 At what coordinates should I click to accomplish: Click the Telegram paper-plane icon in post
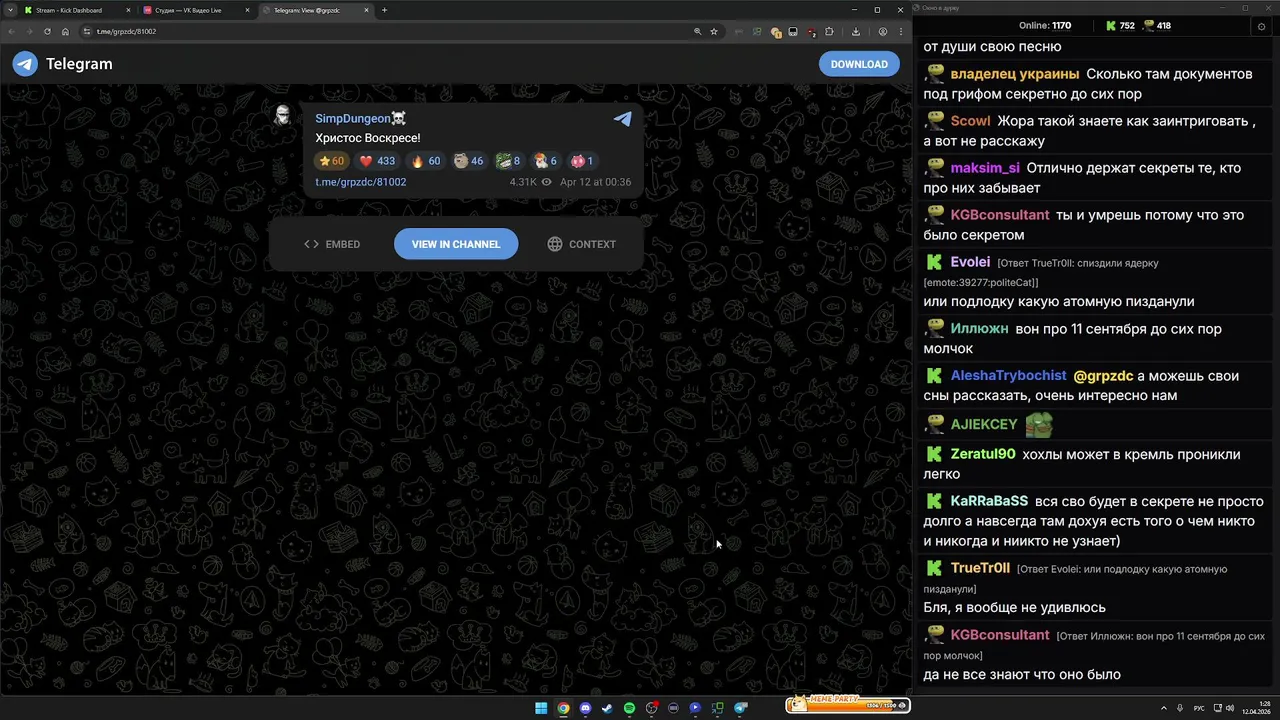coord(623,118)
